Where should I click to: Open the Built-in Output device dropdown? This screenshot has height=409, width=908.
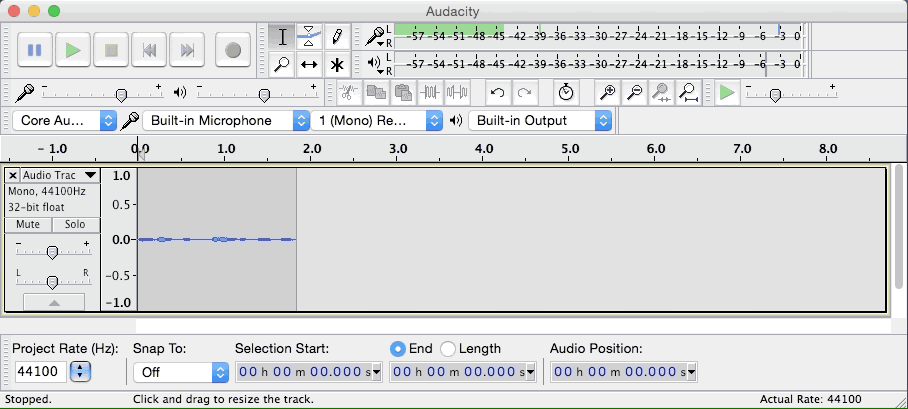pos(540,120)
